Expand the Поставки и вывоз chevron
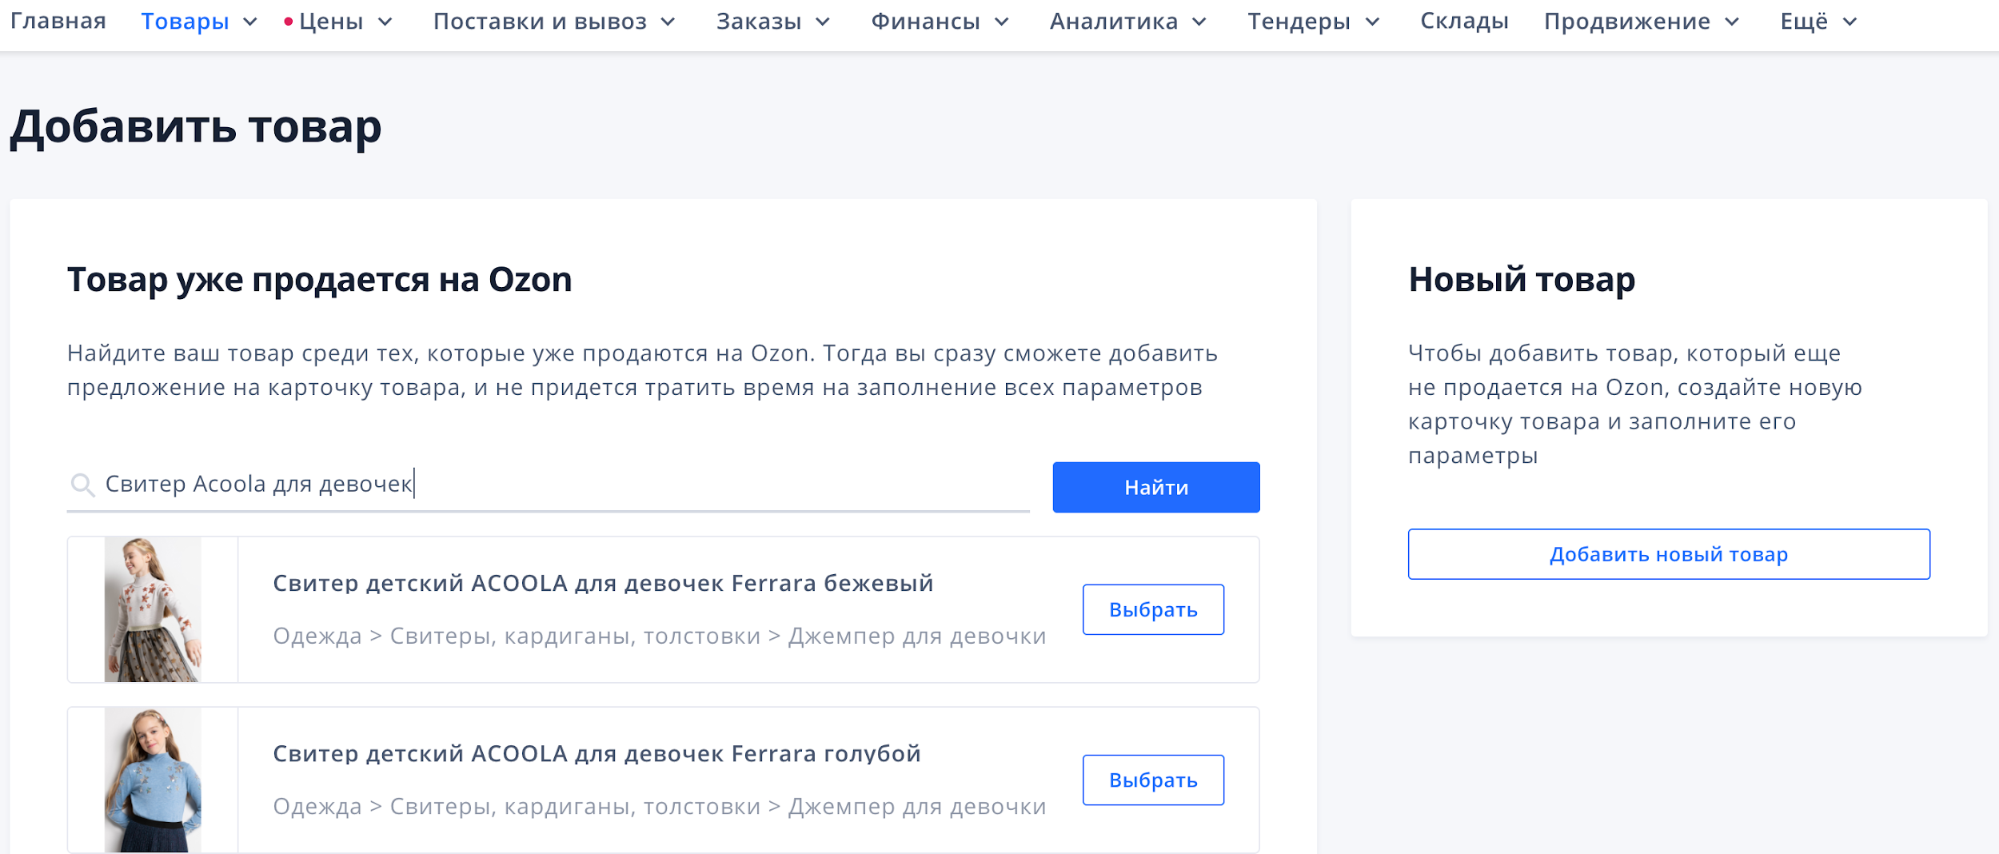The width and height of the screenshot is (1999, 854). [x=668, y=22]
